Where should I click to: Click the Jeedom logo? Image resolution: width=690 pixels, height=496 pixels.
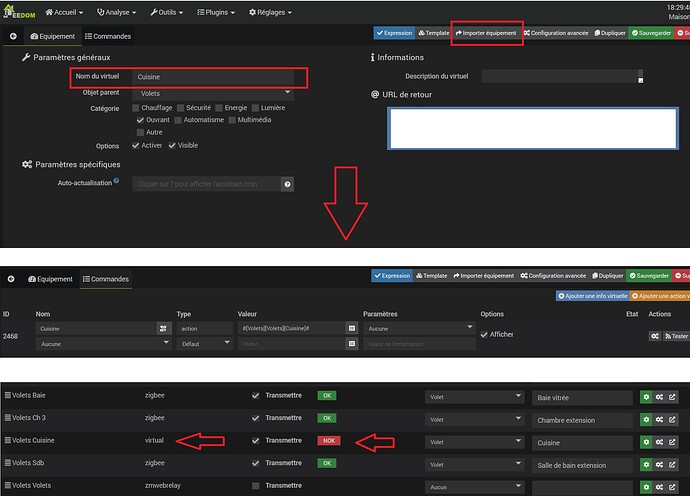[19, 12]
